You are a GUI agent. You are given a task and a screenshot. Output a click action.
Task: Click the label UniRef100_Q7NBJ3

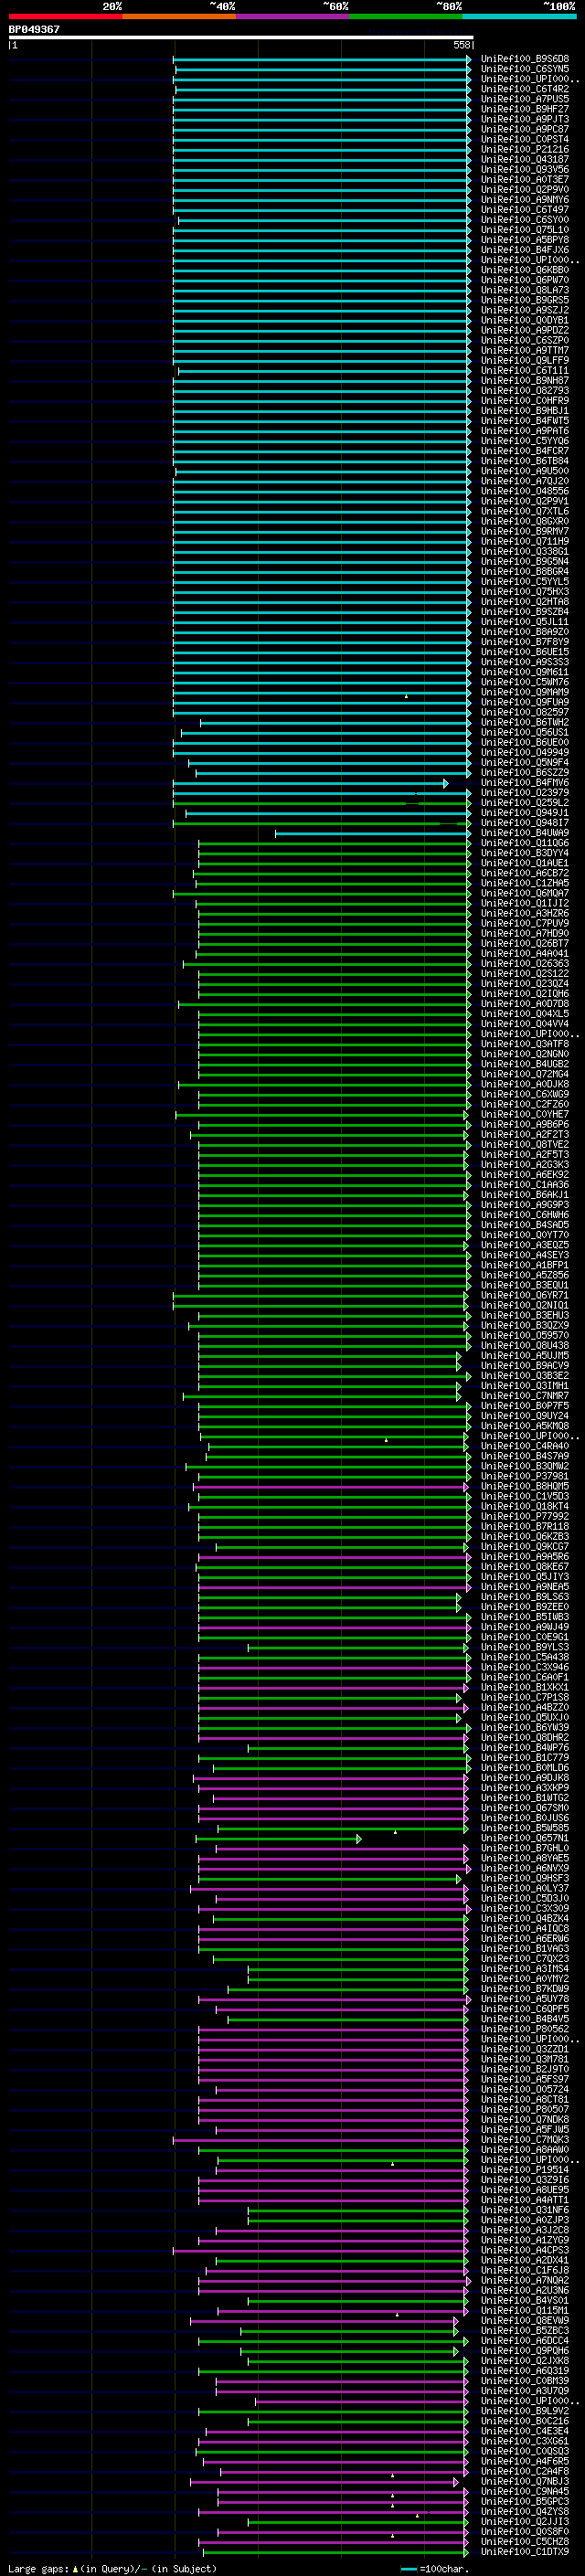(525, 2482)
